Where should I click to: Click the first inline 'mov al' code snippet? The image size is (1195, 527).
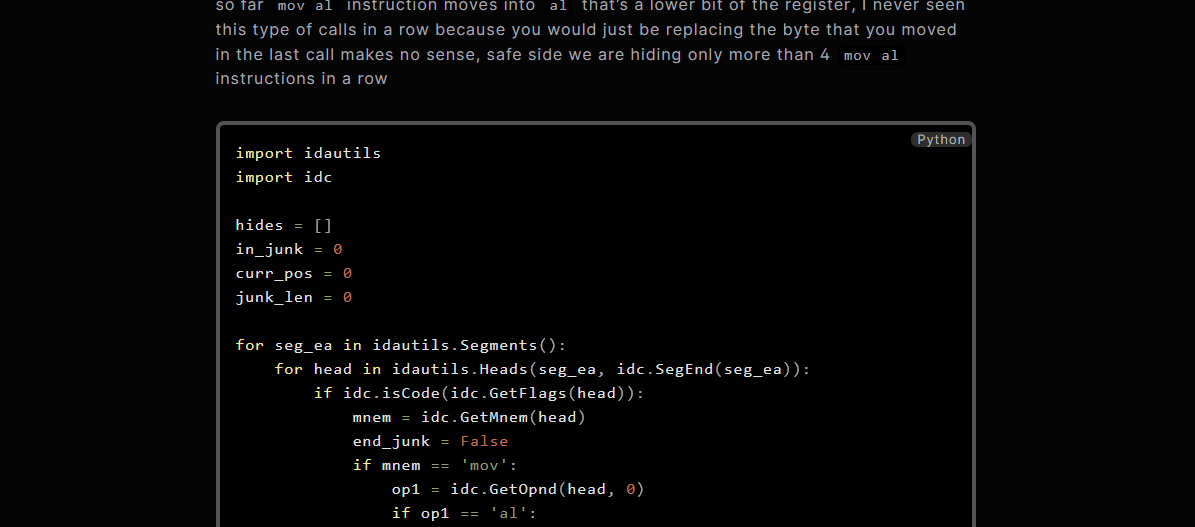click(x=307, y=7)
